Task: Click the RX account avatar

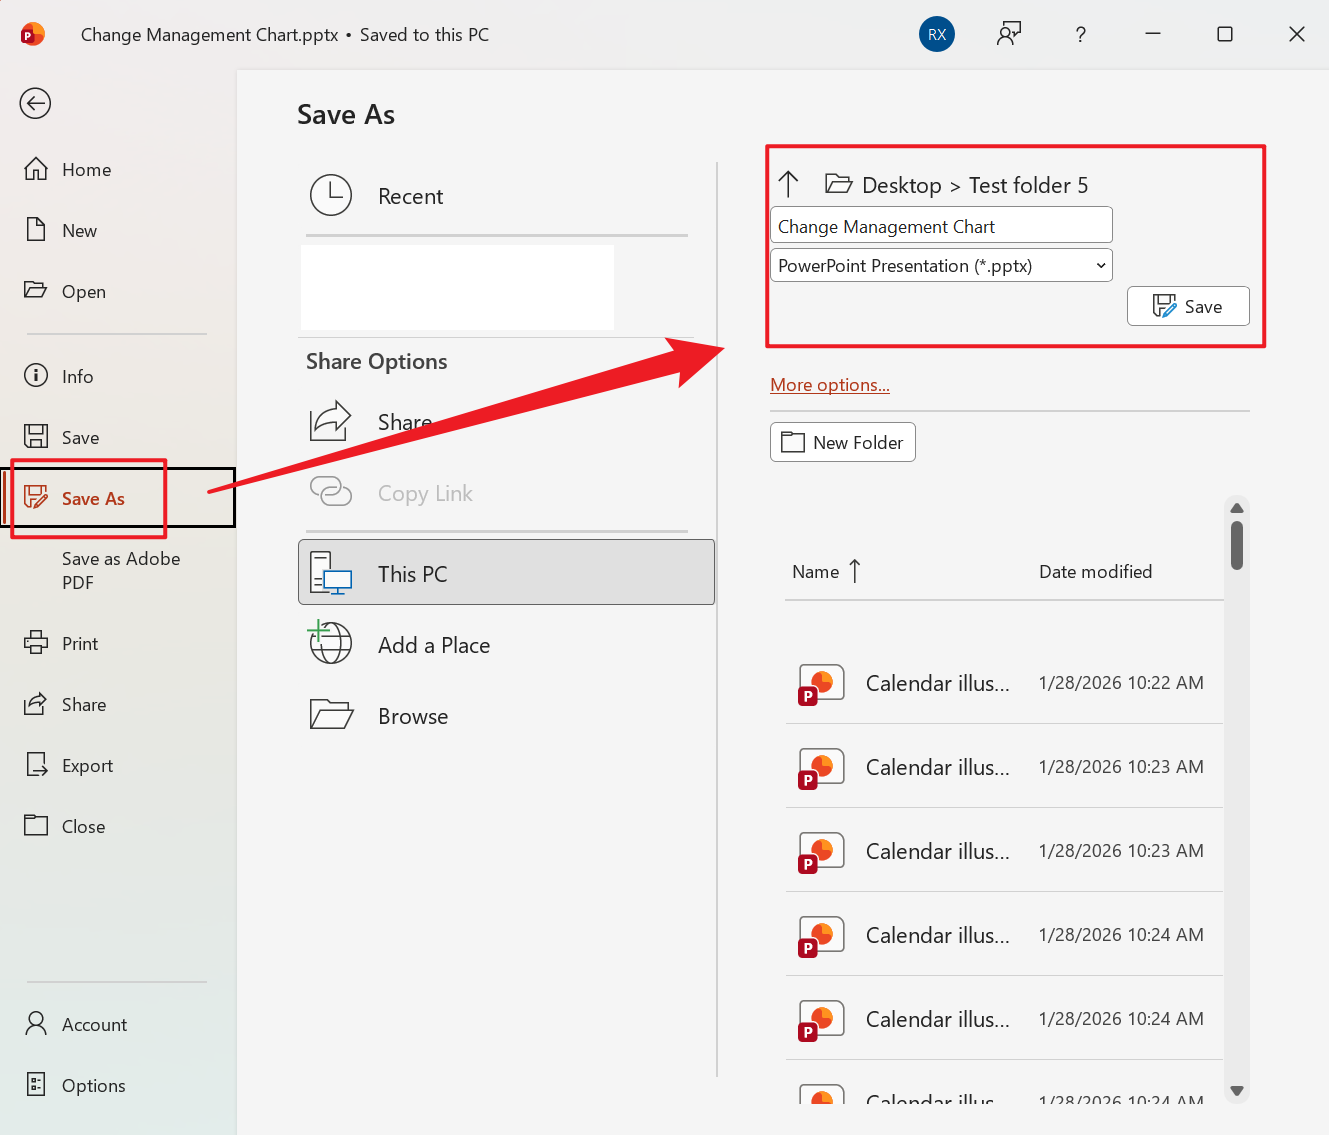Action: [936, 34]
